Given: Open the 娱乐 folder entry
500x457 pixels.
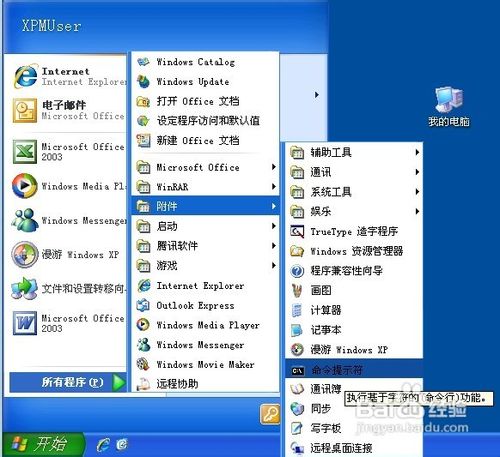Looking at the screenshot, I should [354, 212].
